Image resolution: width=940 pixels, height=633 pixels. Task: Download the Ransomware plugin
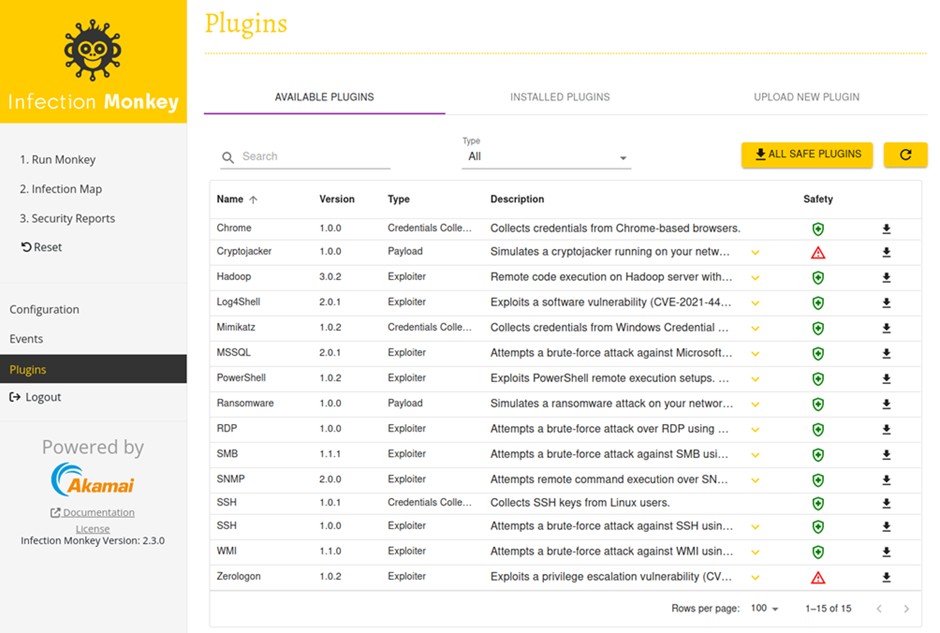(886, 404)
